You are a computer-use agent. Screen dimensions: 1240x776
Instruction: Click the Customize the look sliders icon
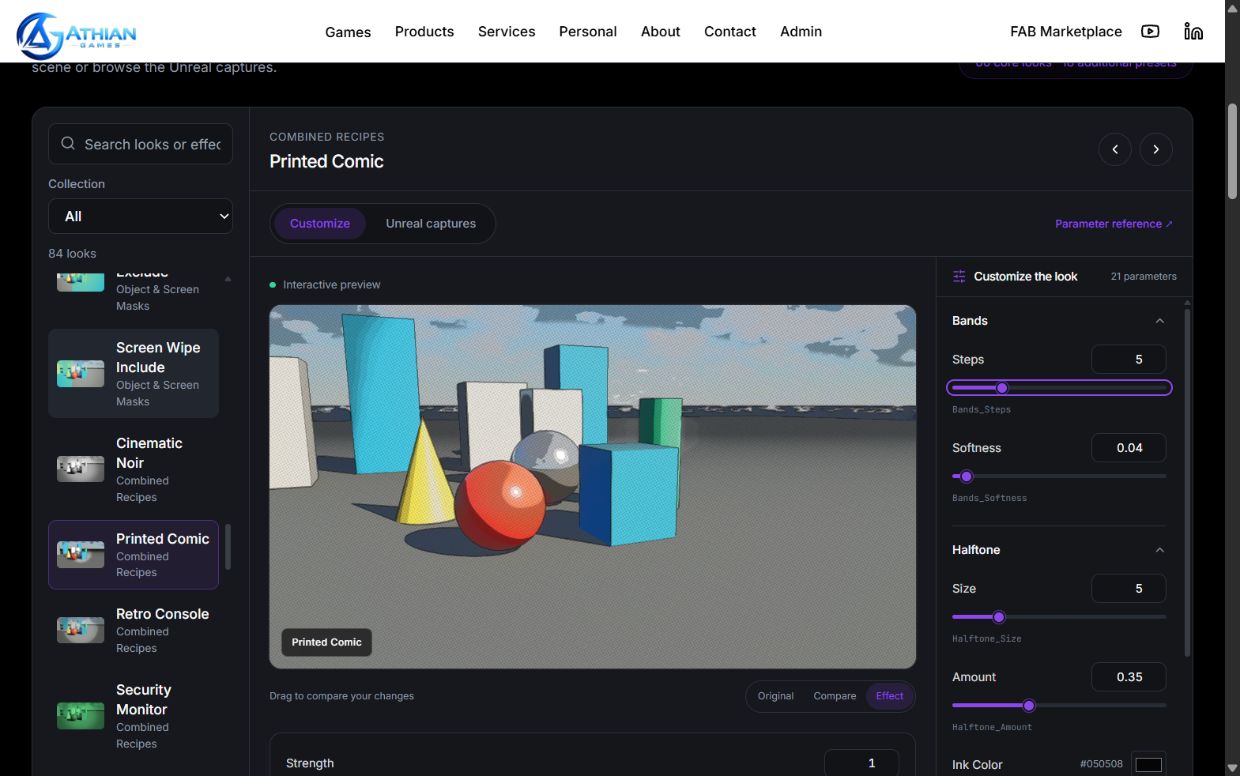[x=959, y=276]
